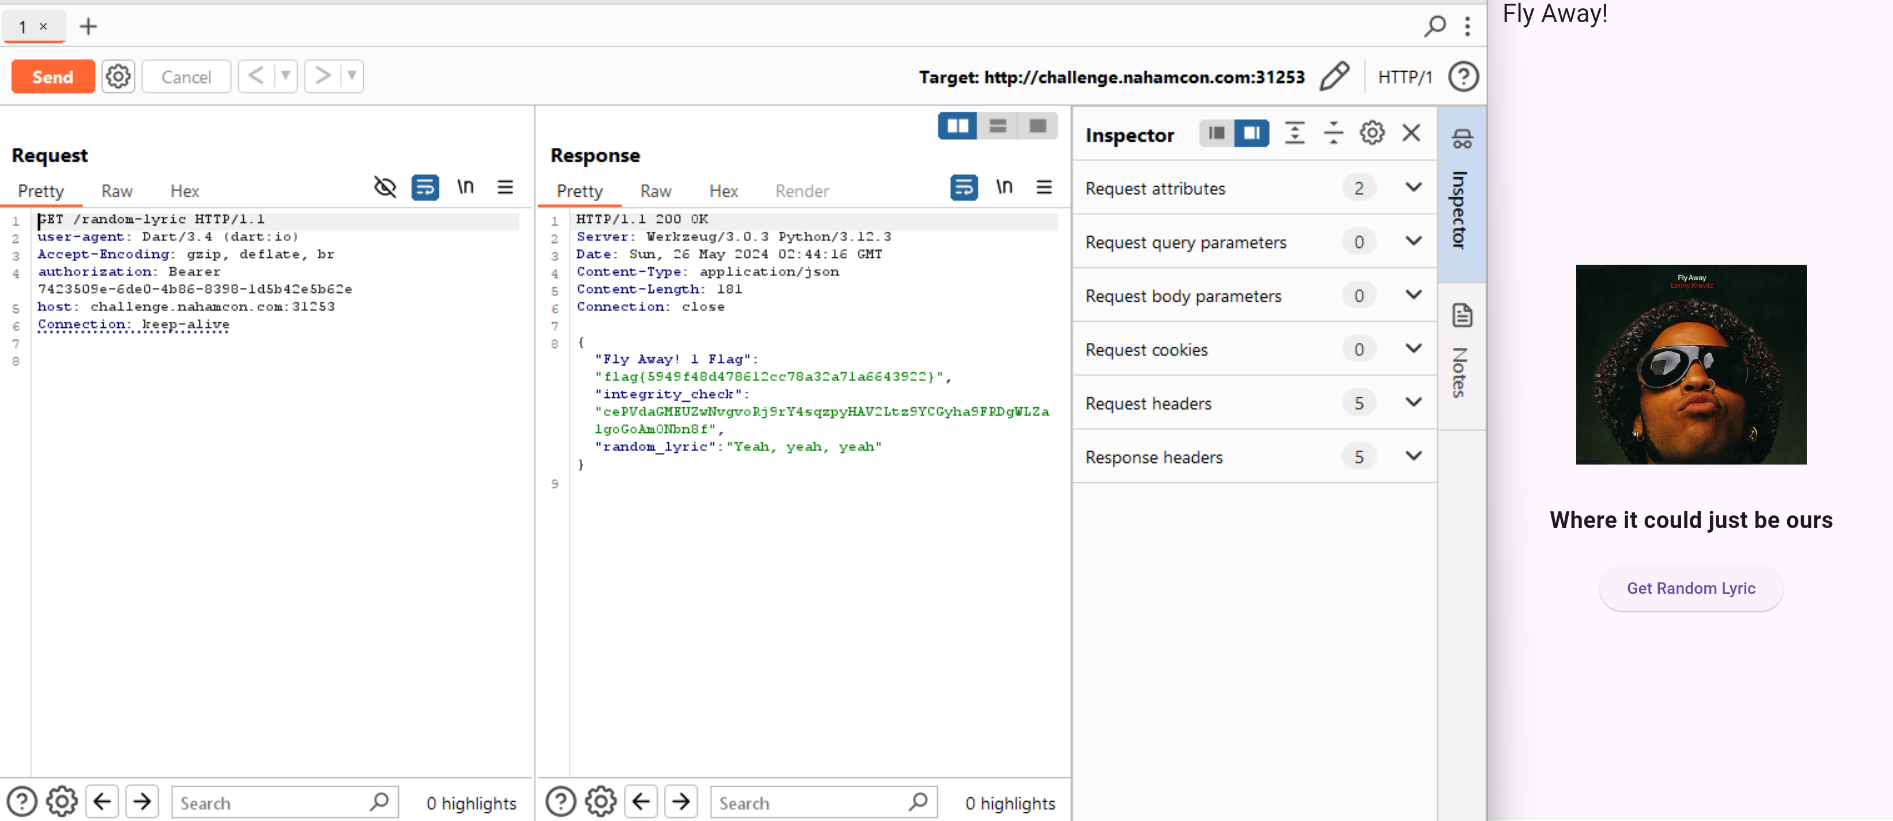Viewport: 1893px width, 821px height.
Task: Toggle show newlines in Request pane
Action: coord(465,187)
